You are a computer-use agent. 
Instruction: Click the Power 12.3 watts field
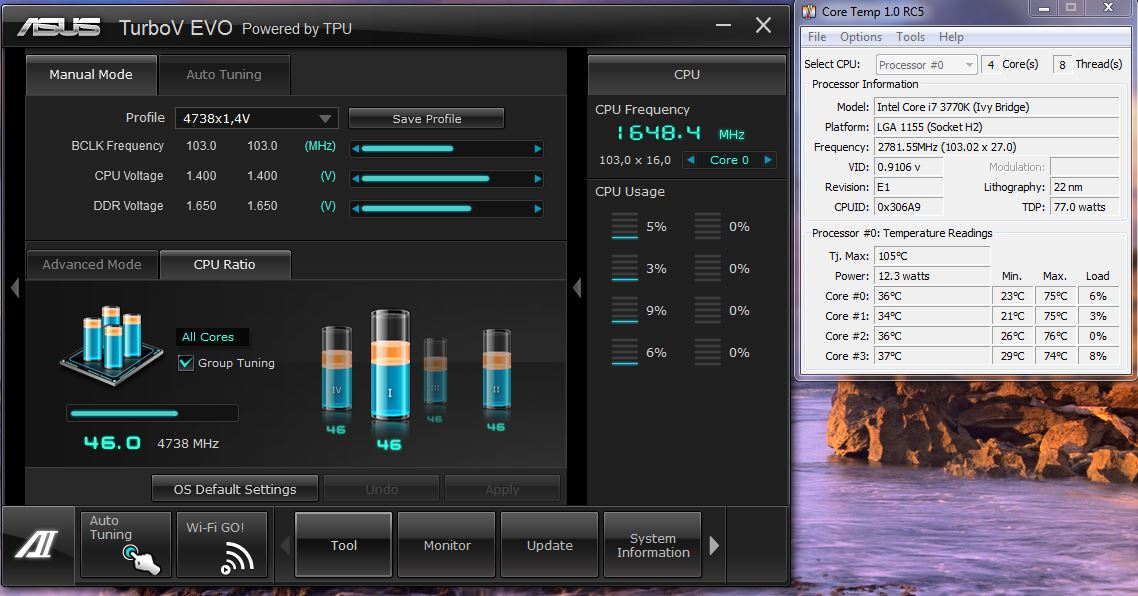932,276
